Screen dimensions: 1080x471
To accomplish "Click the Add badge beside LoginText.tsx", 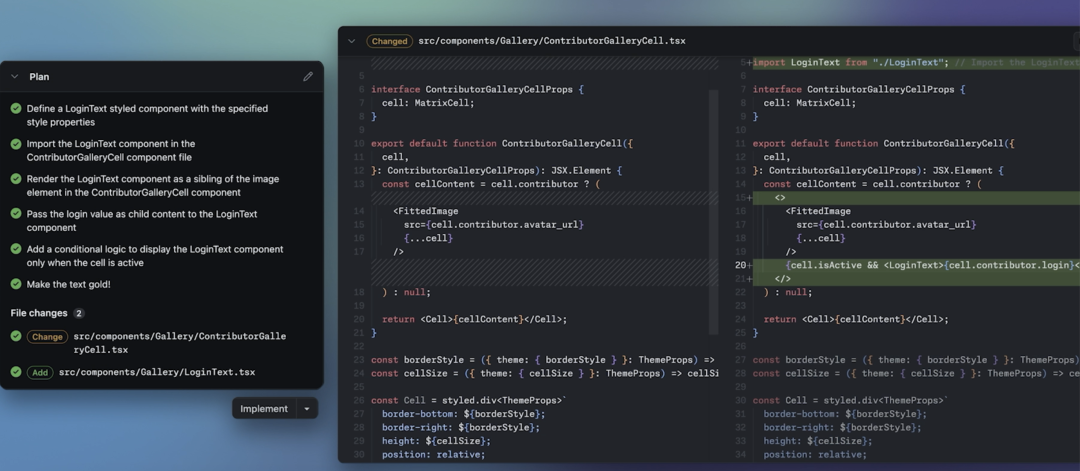I will (x=40, y=373).
